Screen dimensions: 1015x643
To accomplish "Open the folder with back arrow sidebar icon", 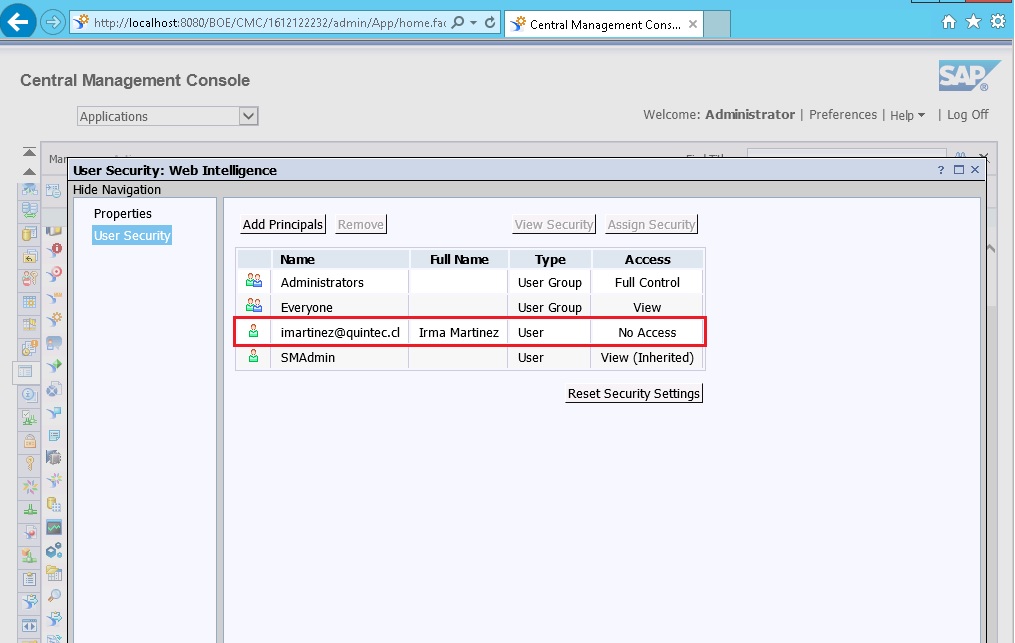I will tap(30, 256).
